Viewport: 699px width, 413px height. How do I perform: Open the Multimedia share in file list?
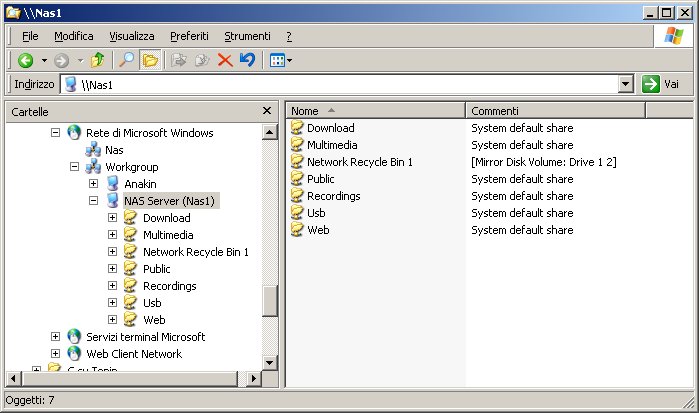331,145
